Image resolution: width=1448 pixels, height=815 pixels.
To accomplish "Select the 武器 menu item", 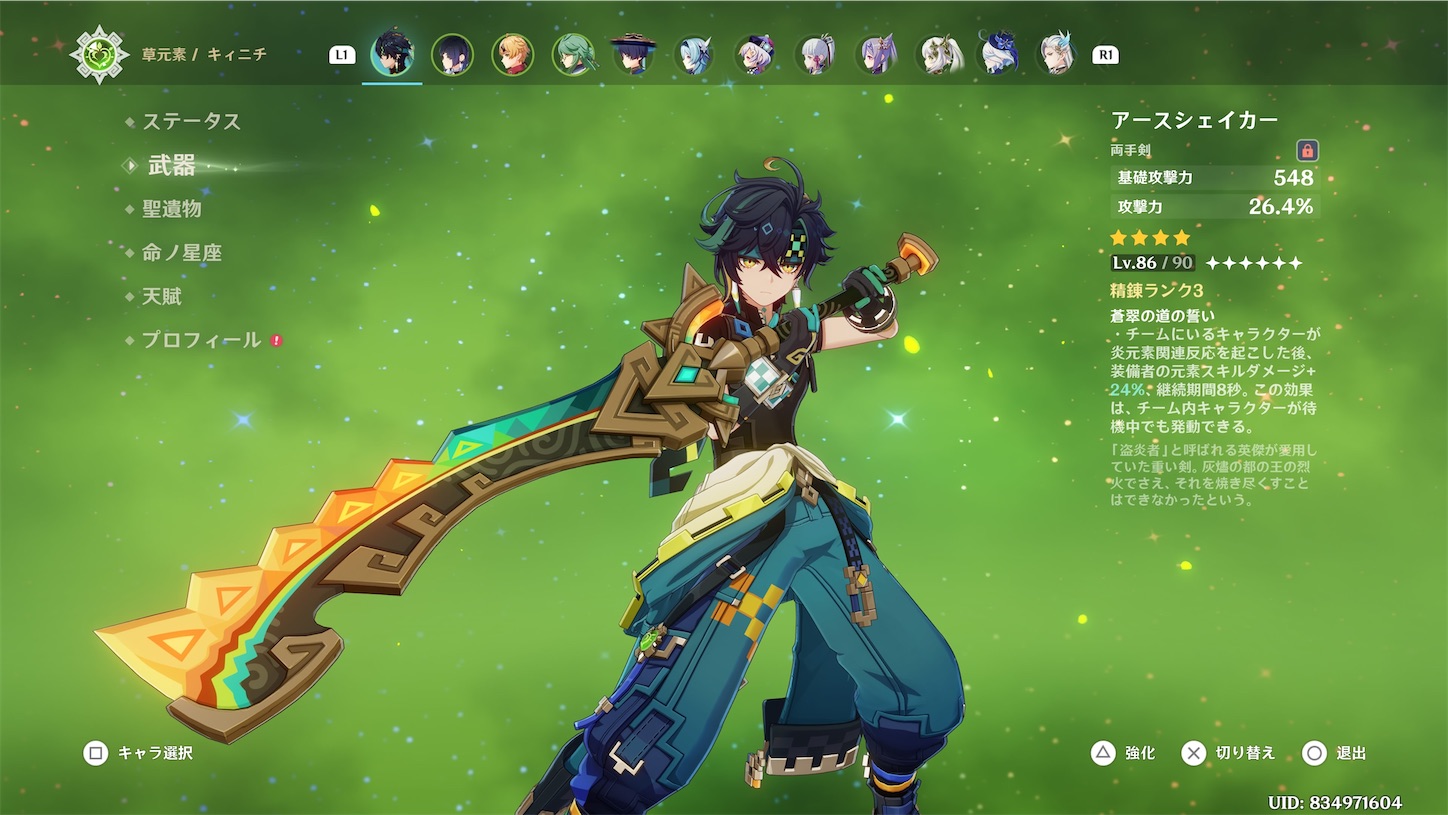I will (172, 165).
